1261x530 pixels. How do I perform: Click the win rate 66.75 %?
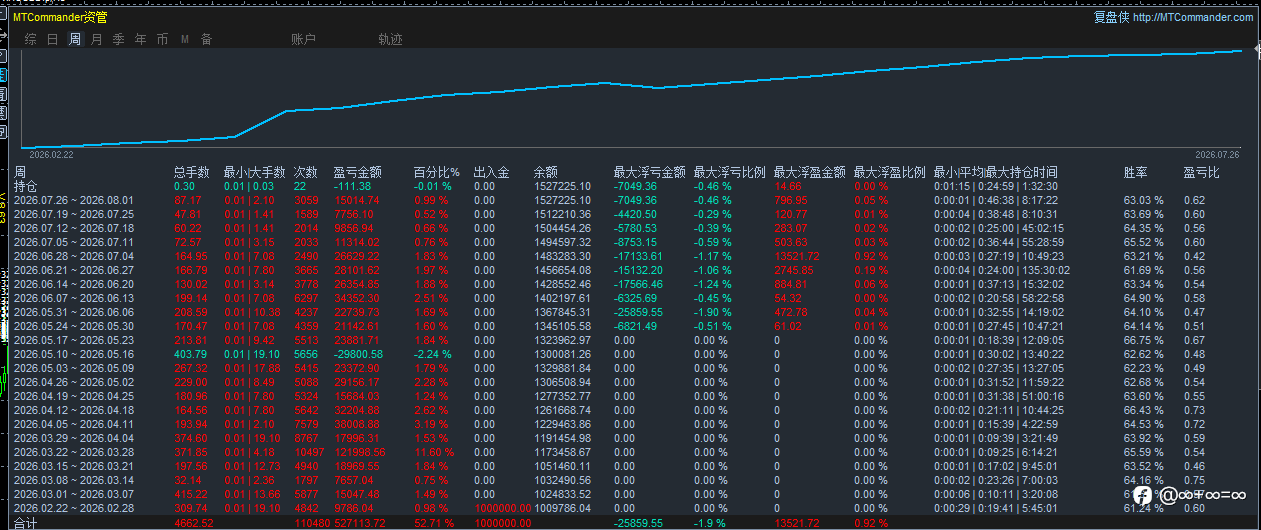1144,340
